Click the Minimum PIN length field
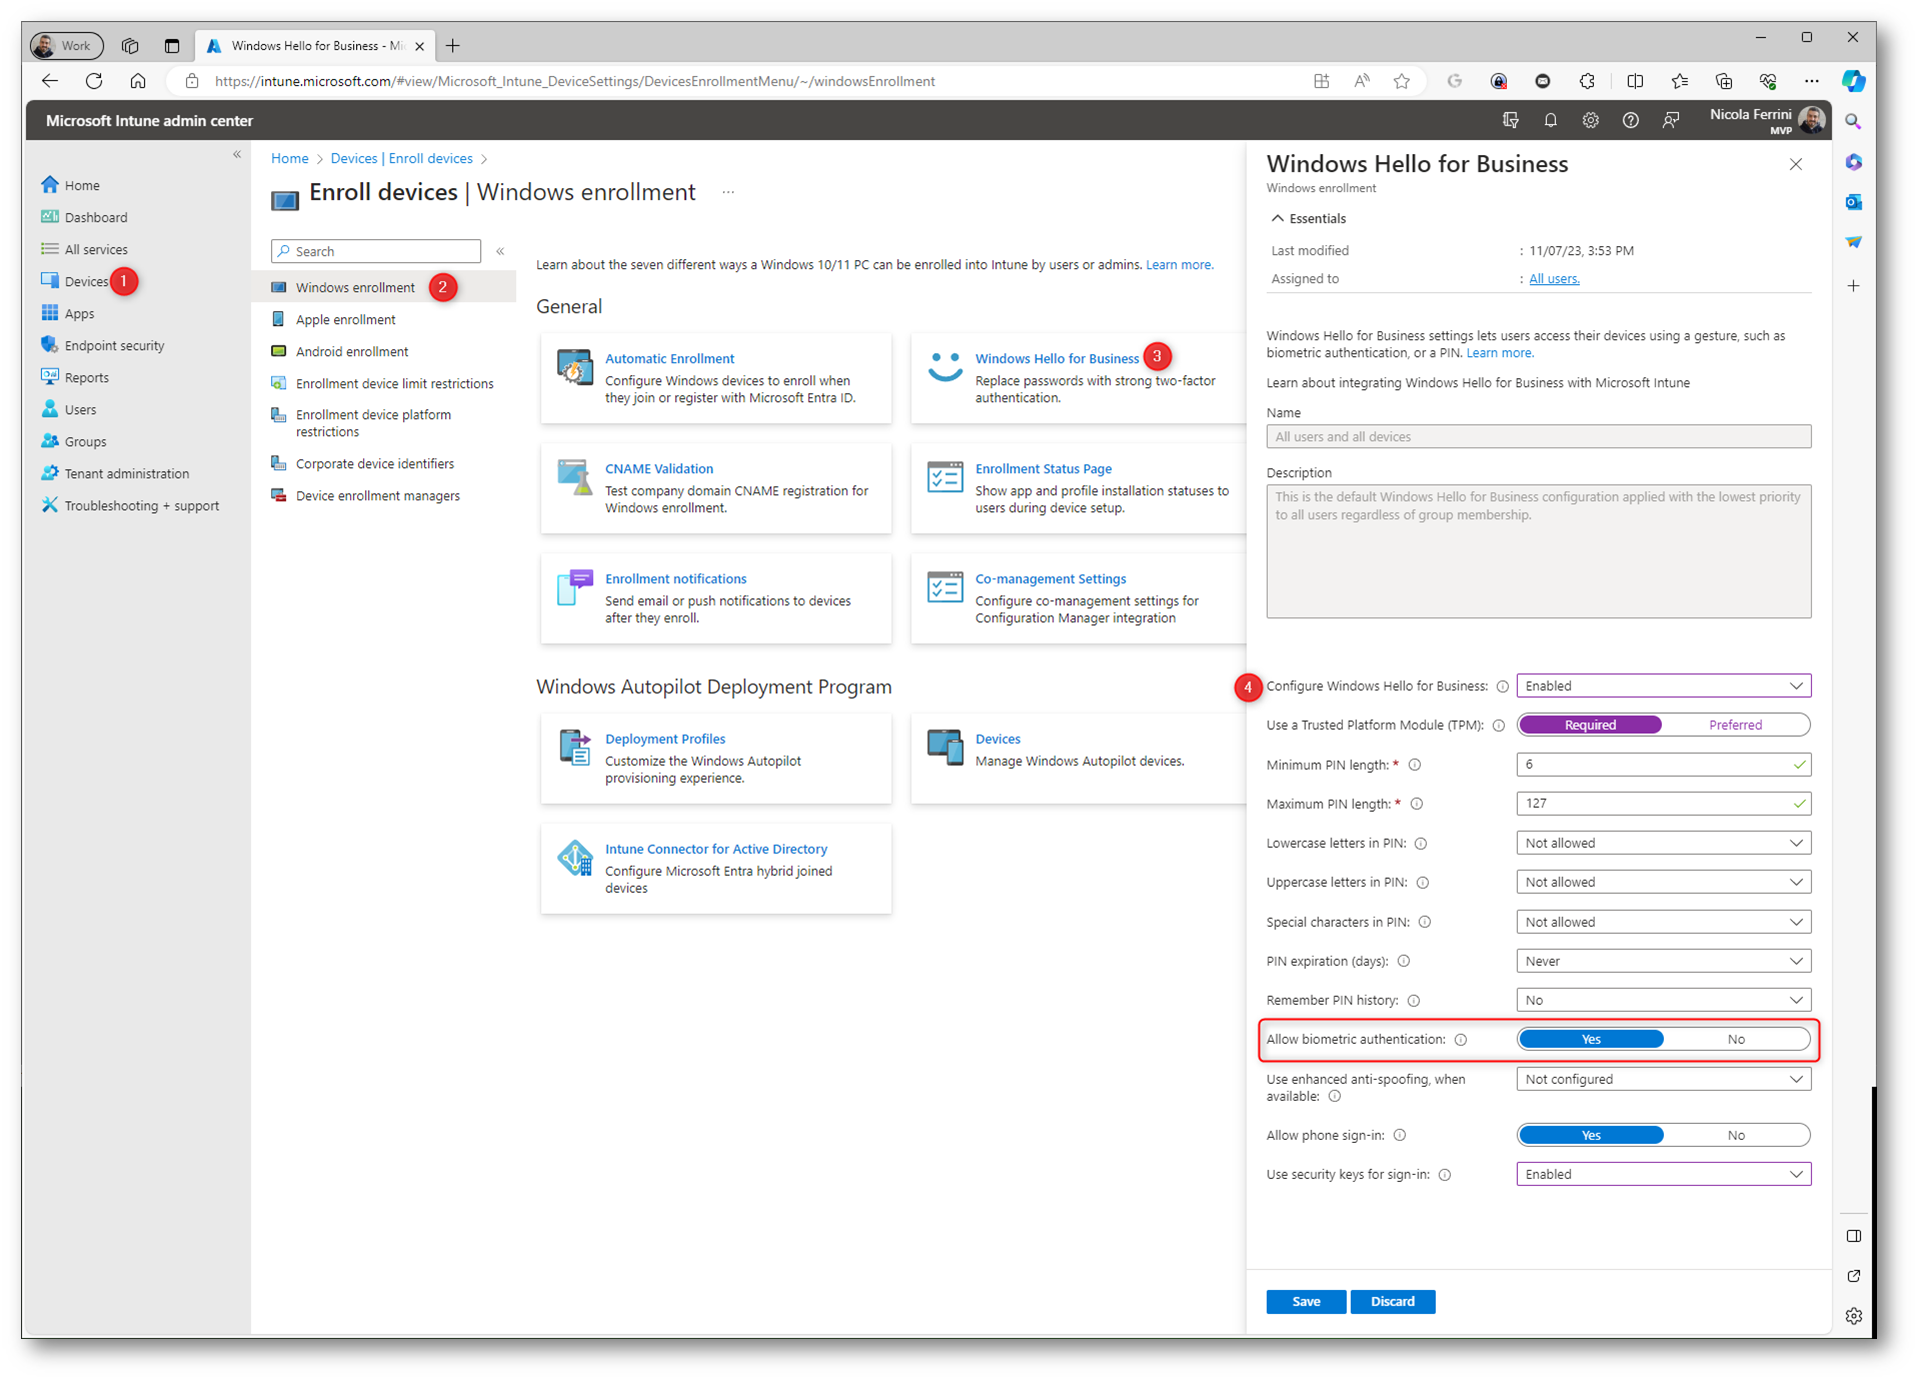 1663,764
